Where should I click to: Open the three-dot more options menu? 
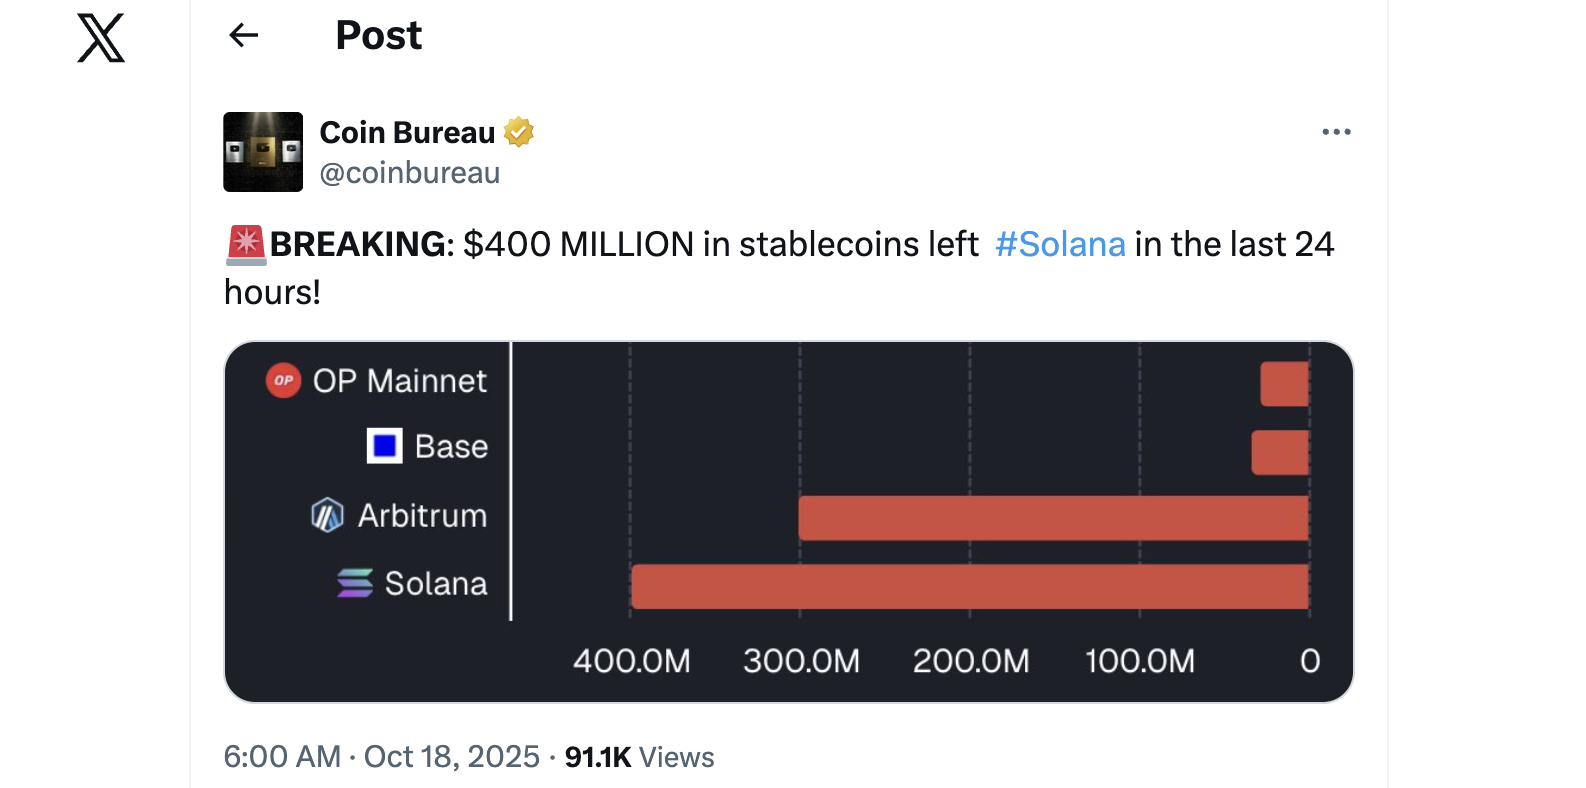click(x=1336, y=132)
